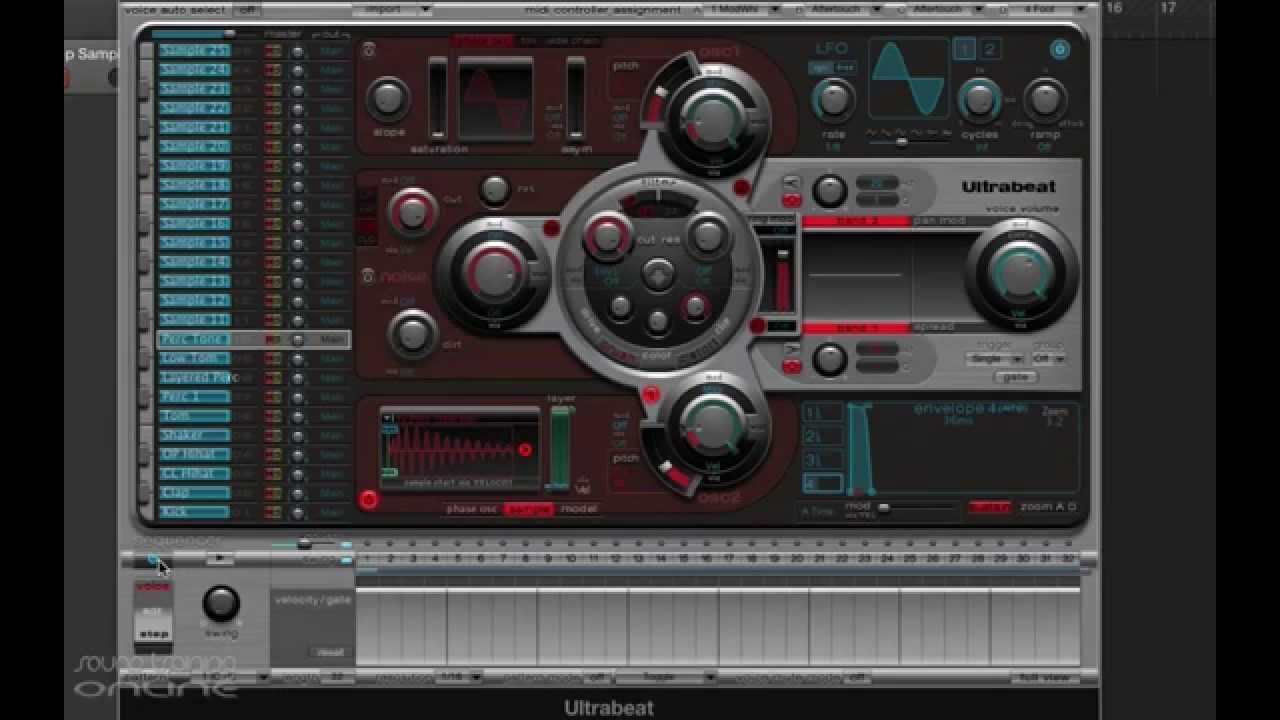Click the velocity/gate reset button
Viewport: 1280px width, 720px height.
[x=329, y=652]
